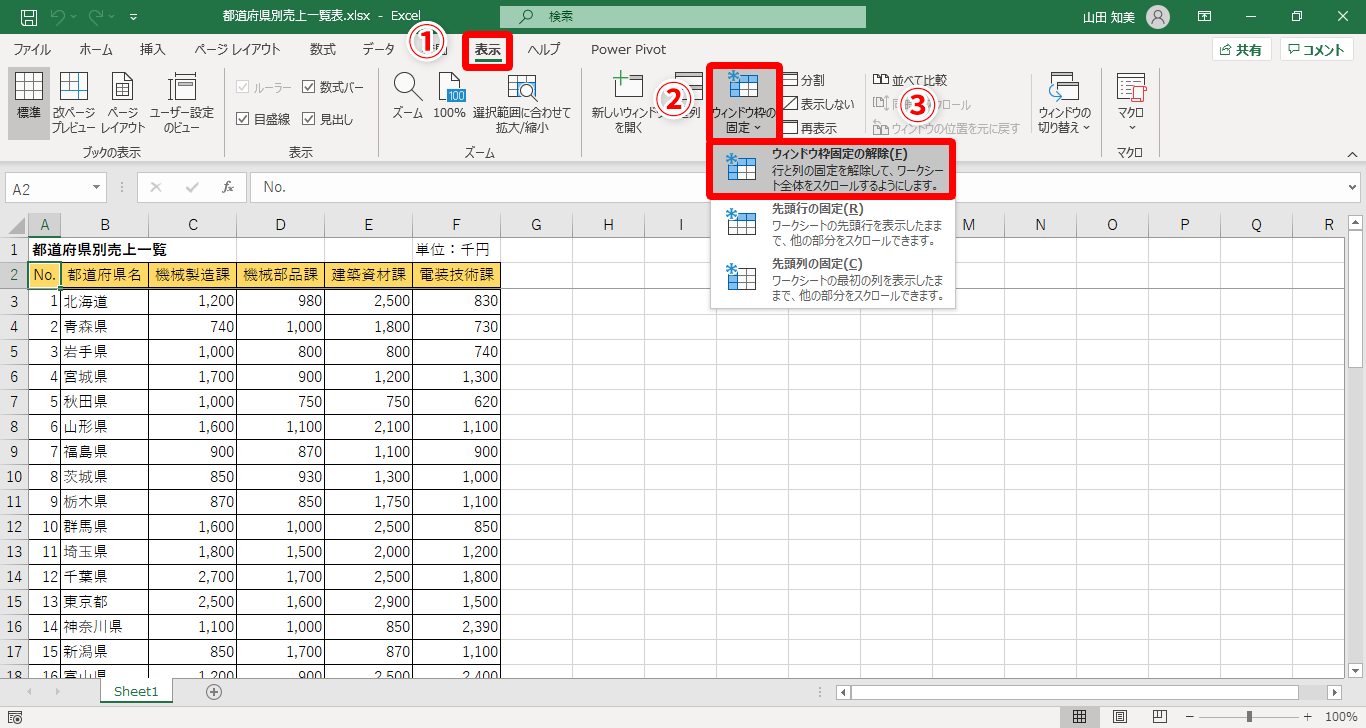
Task: Click the cell containing 東京都
Action: pyautogui.click(x=104, y=601)
